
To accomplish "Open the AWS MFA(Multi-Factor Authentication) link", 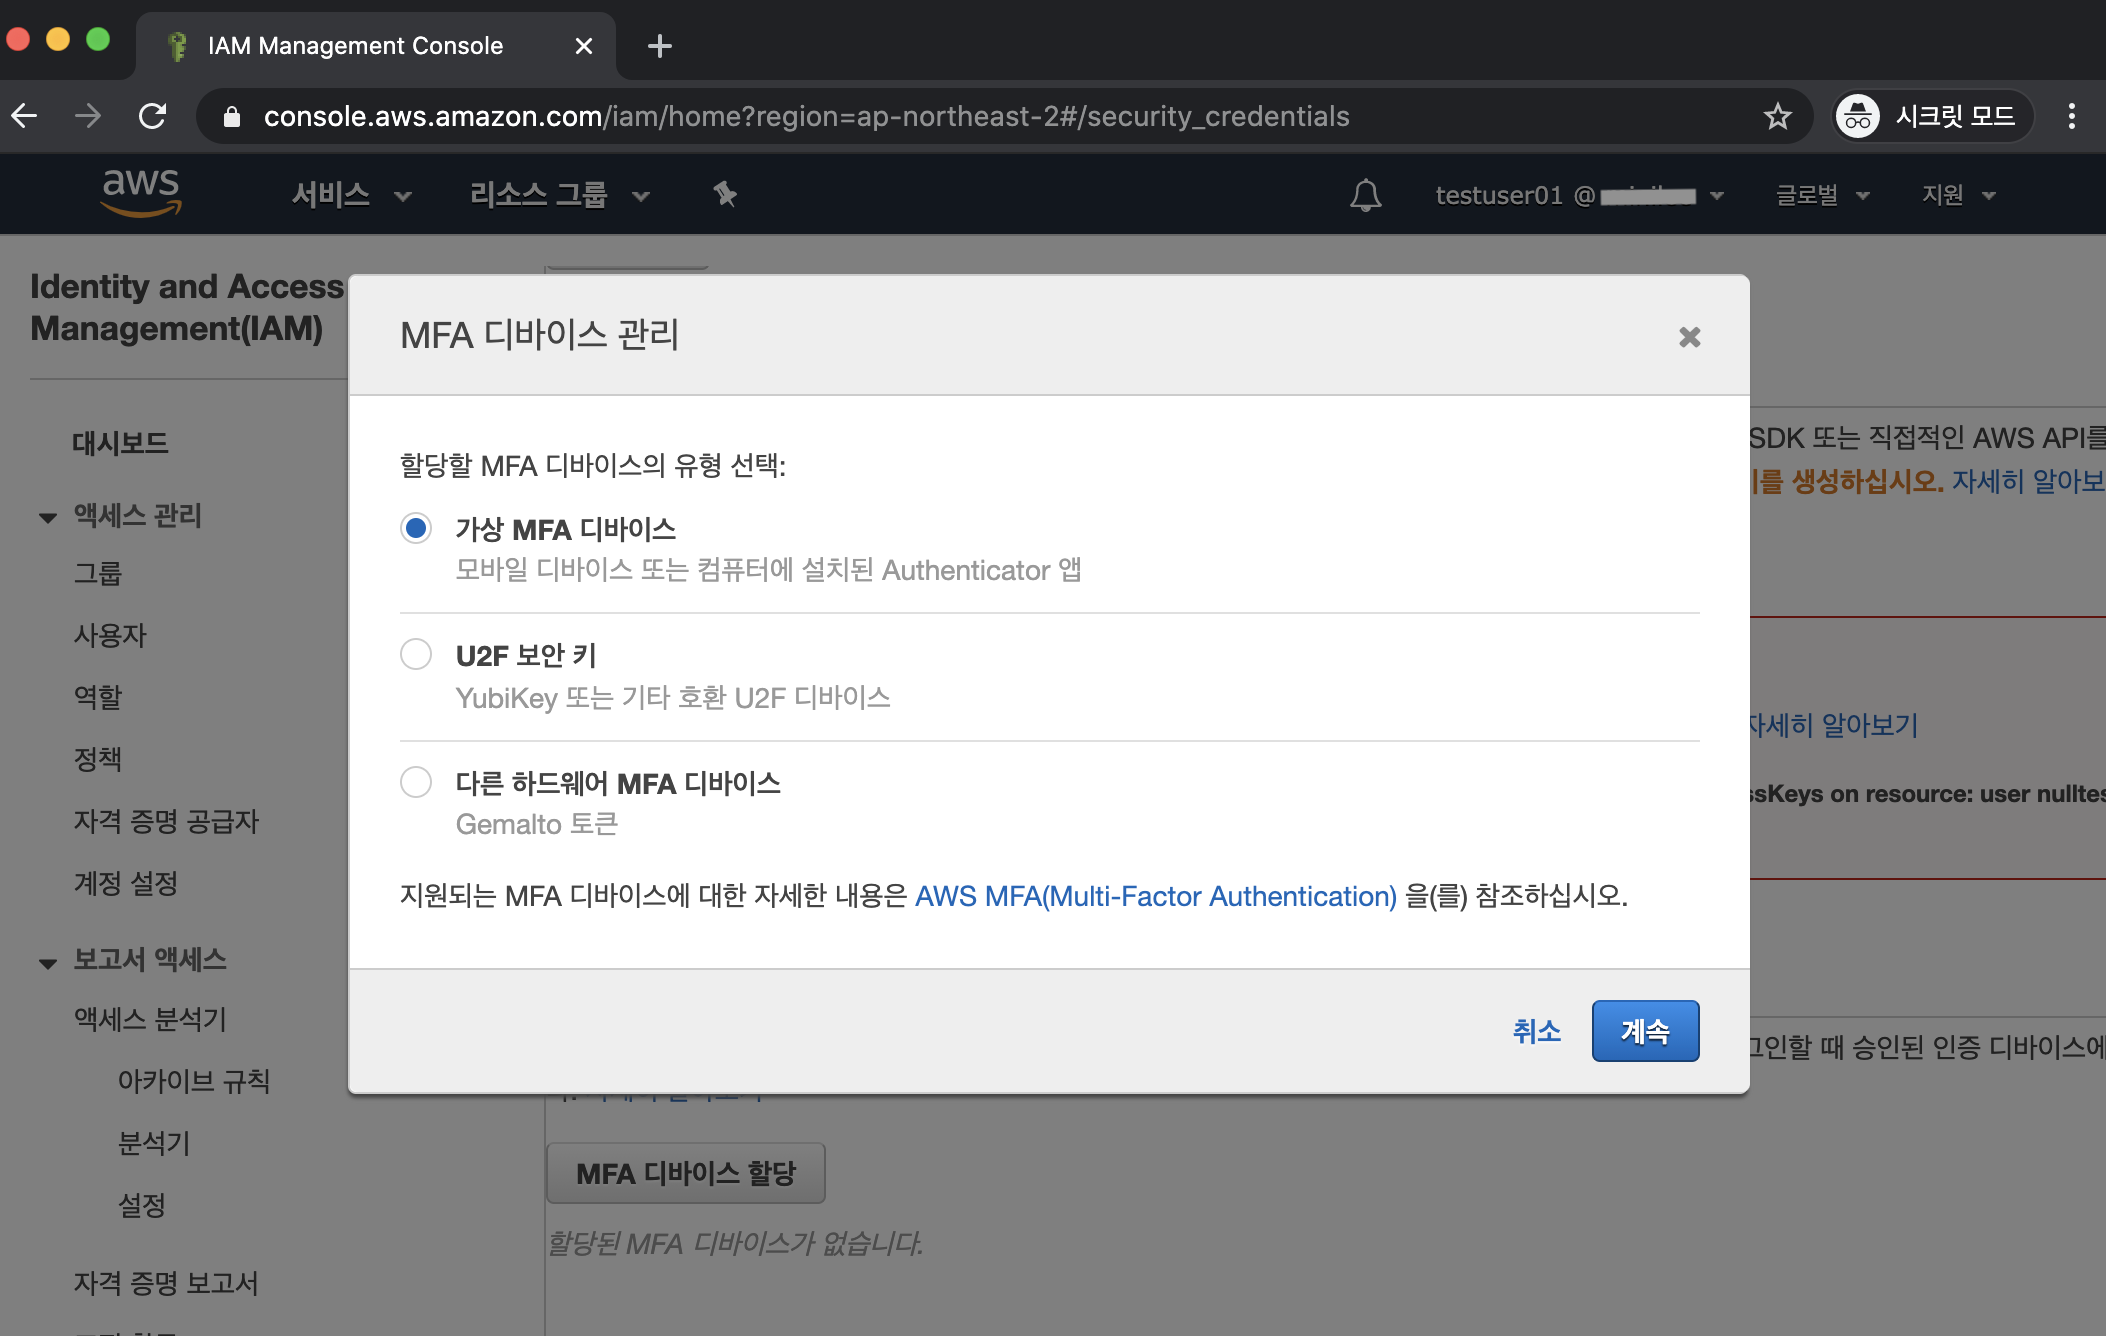I will (1155, 896).
